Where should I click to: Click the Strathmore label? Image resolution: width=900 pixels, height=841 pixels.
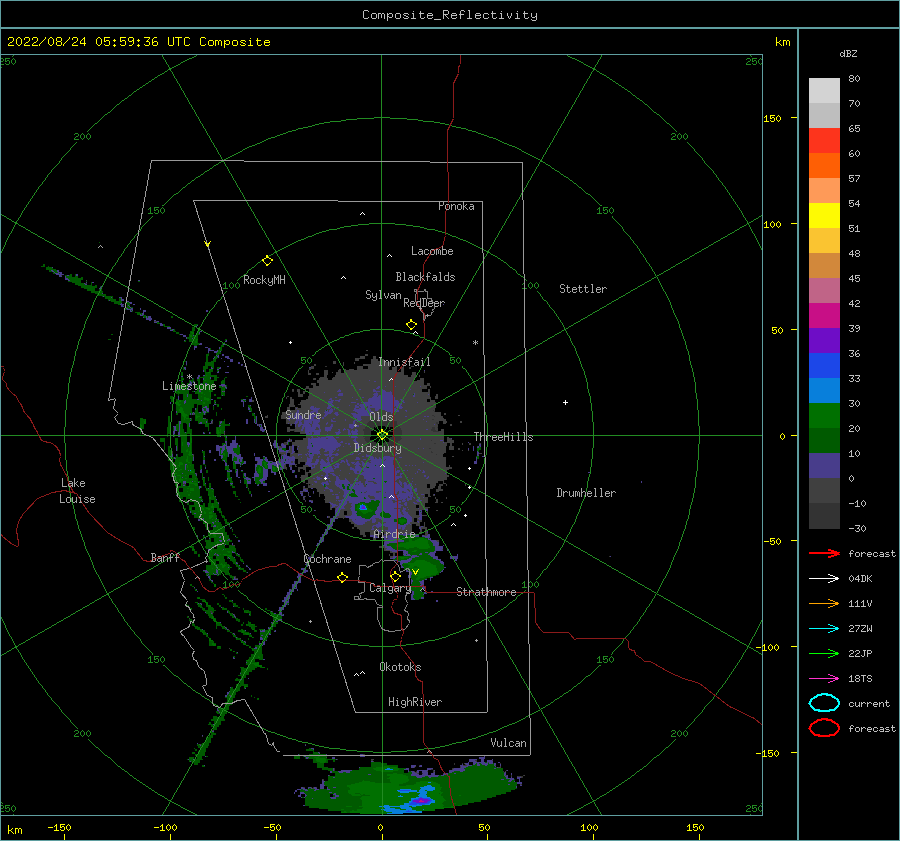click(x=486, y=592)
